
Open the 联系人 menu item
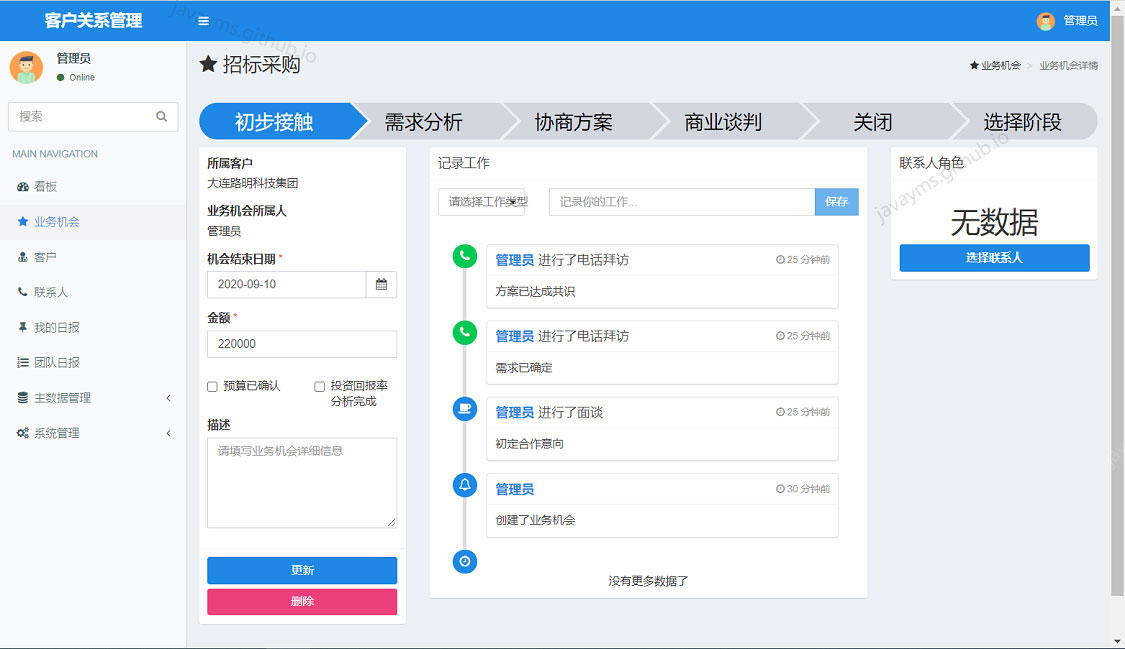[93, 292]
